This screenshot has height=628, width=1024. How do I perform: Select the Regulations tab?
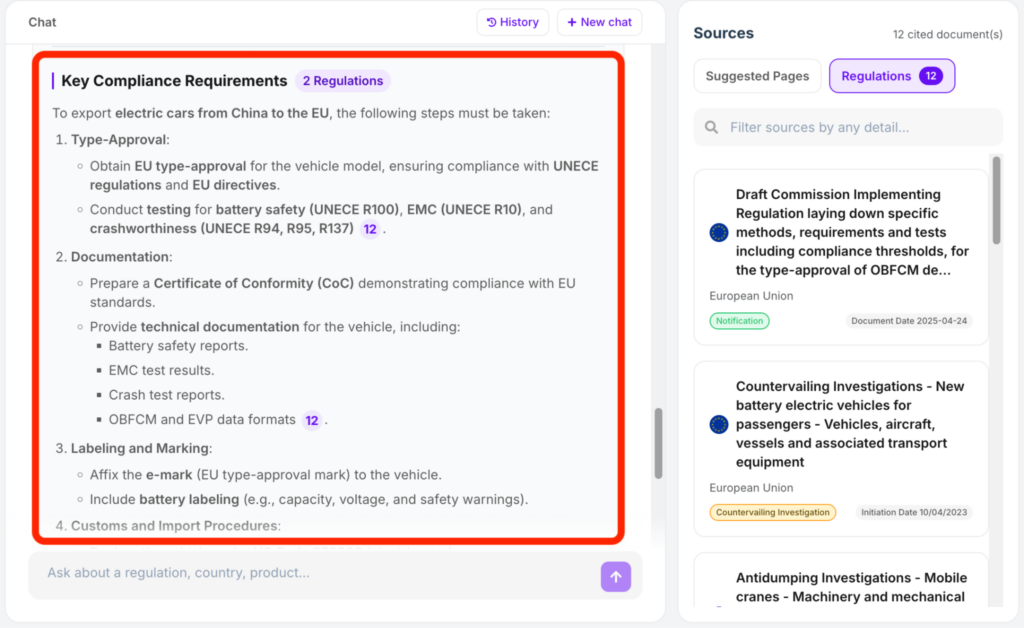tap(892, 76)
